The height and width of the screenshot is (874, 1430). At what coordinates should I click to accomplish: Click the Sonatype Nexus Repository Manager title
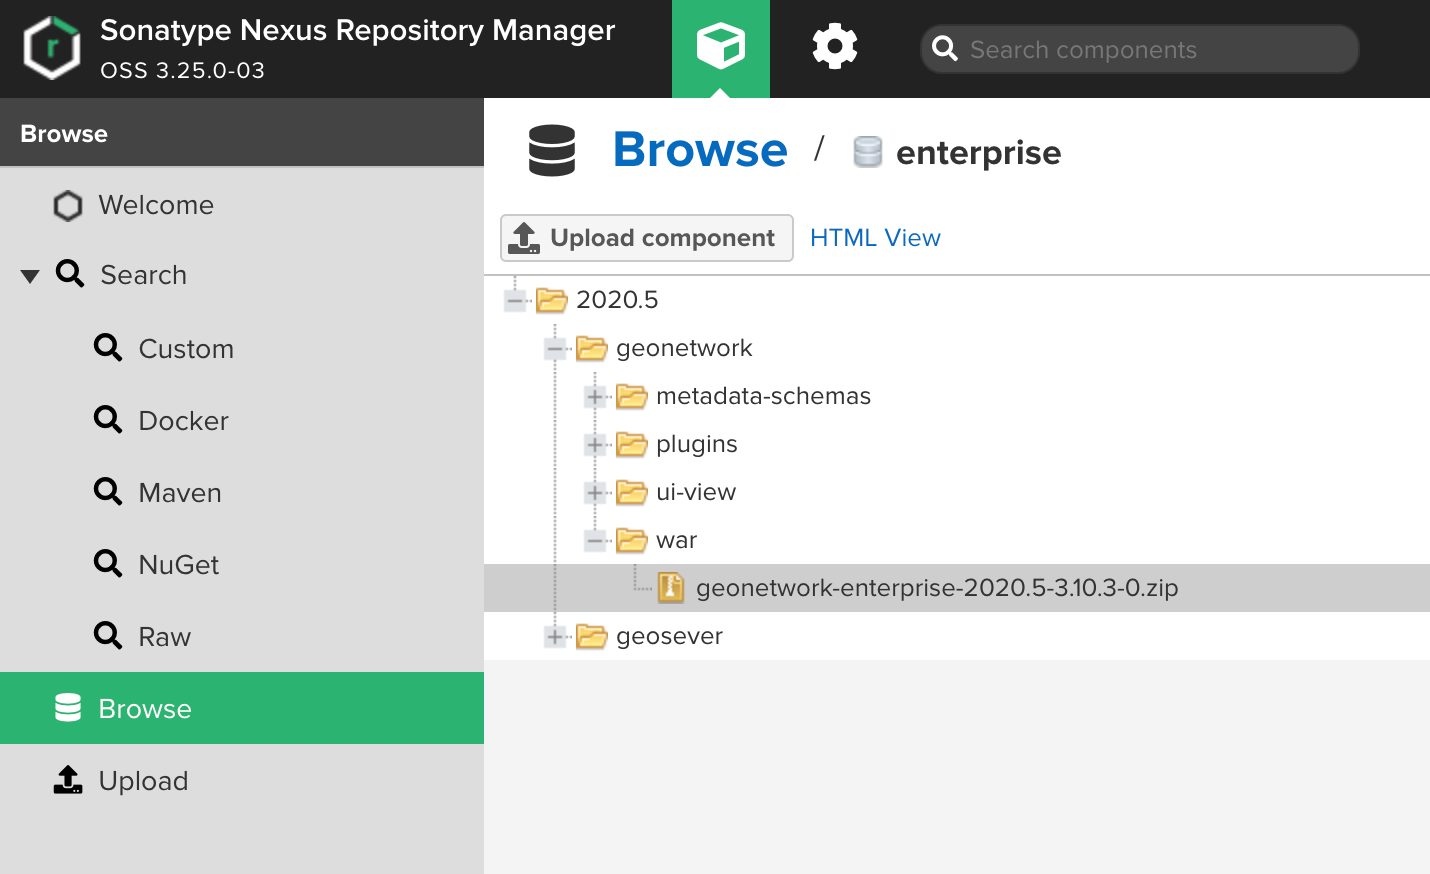tap(357, 30)
